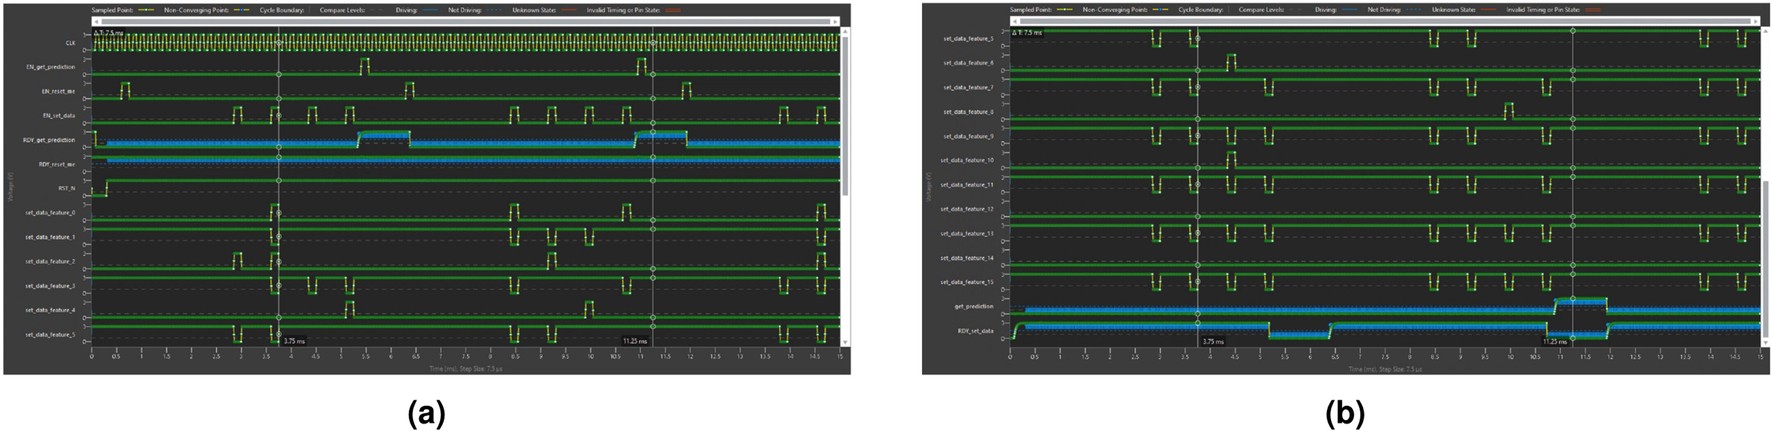Select set_data_feature_5 label in panel (a)
1772x431 pixels.
pyautogui.click(x=51, y=334)
